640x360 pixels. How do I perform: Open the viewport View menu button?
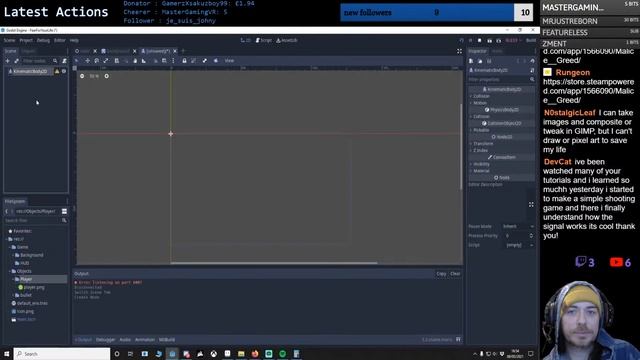click(x=229, y=61)
